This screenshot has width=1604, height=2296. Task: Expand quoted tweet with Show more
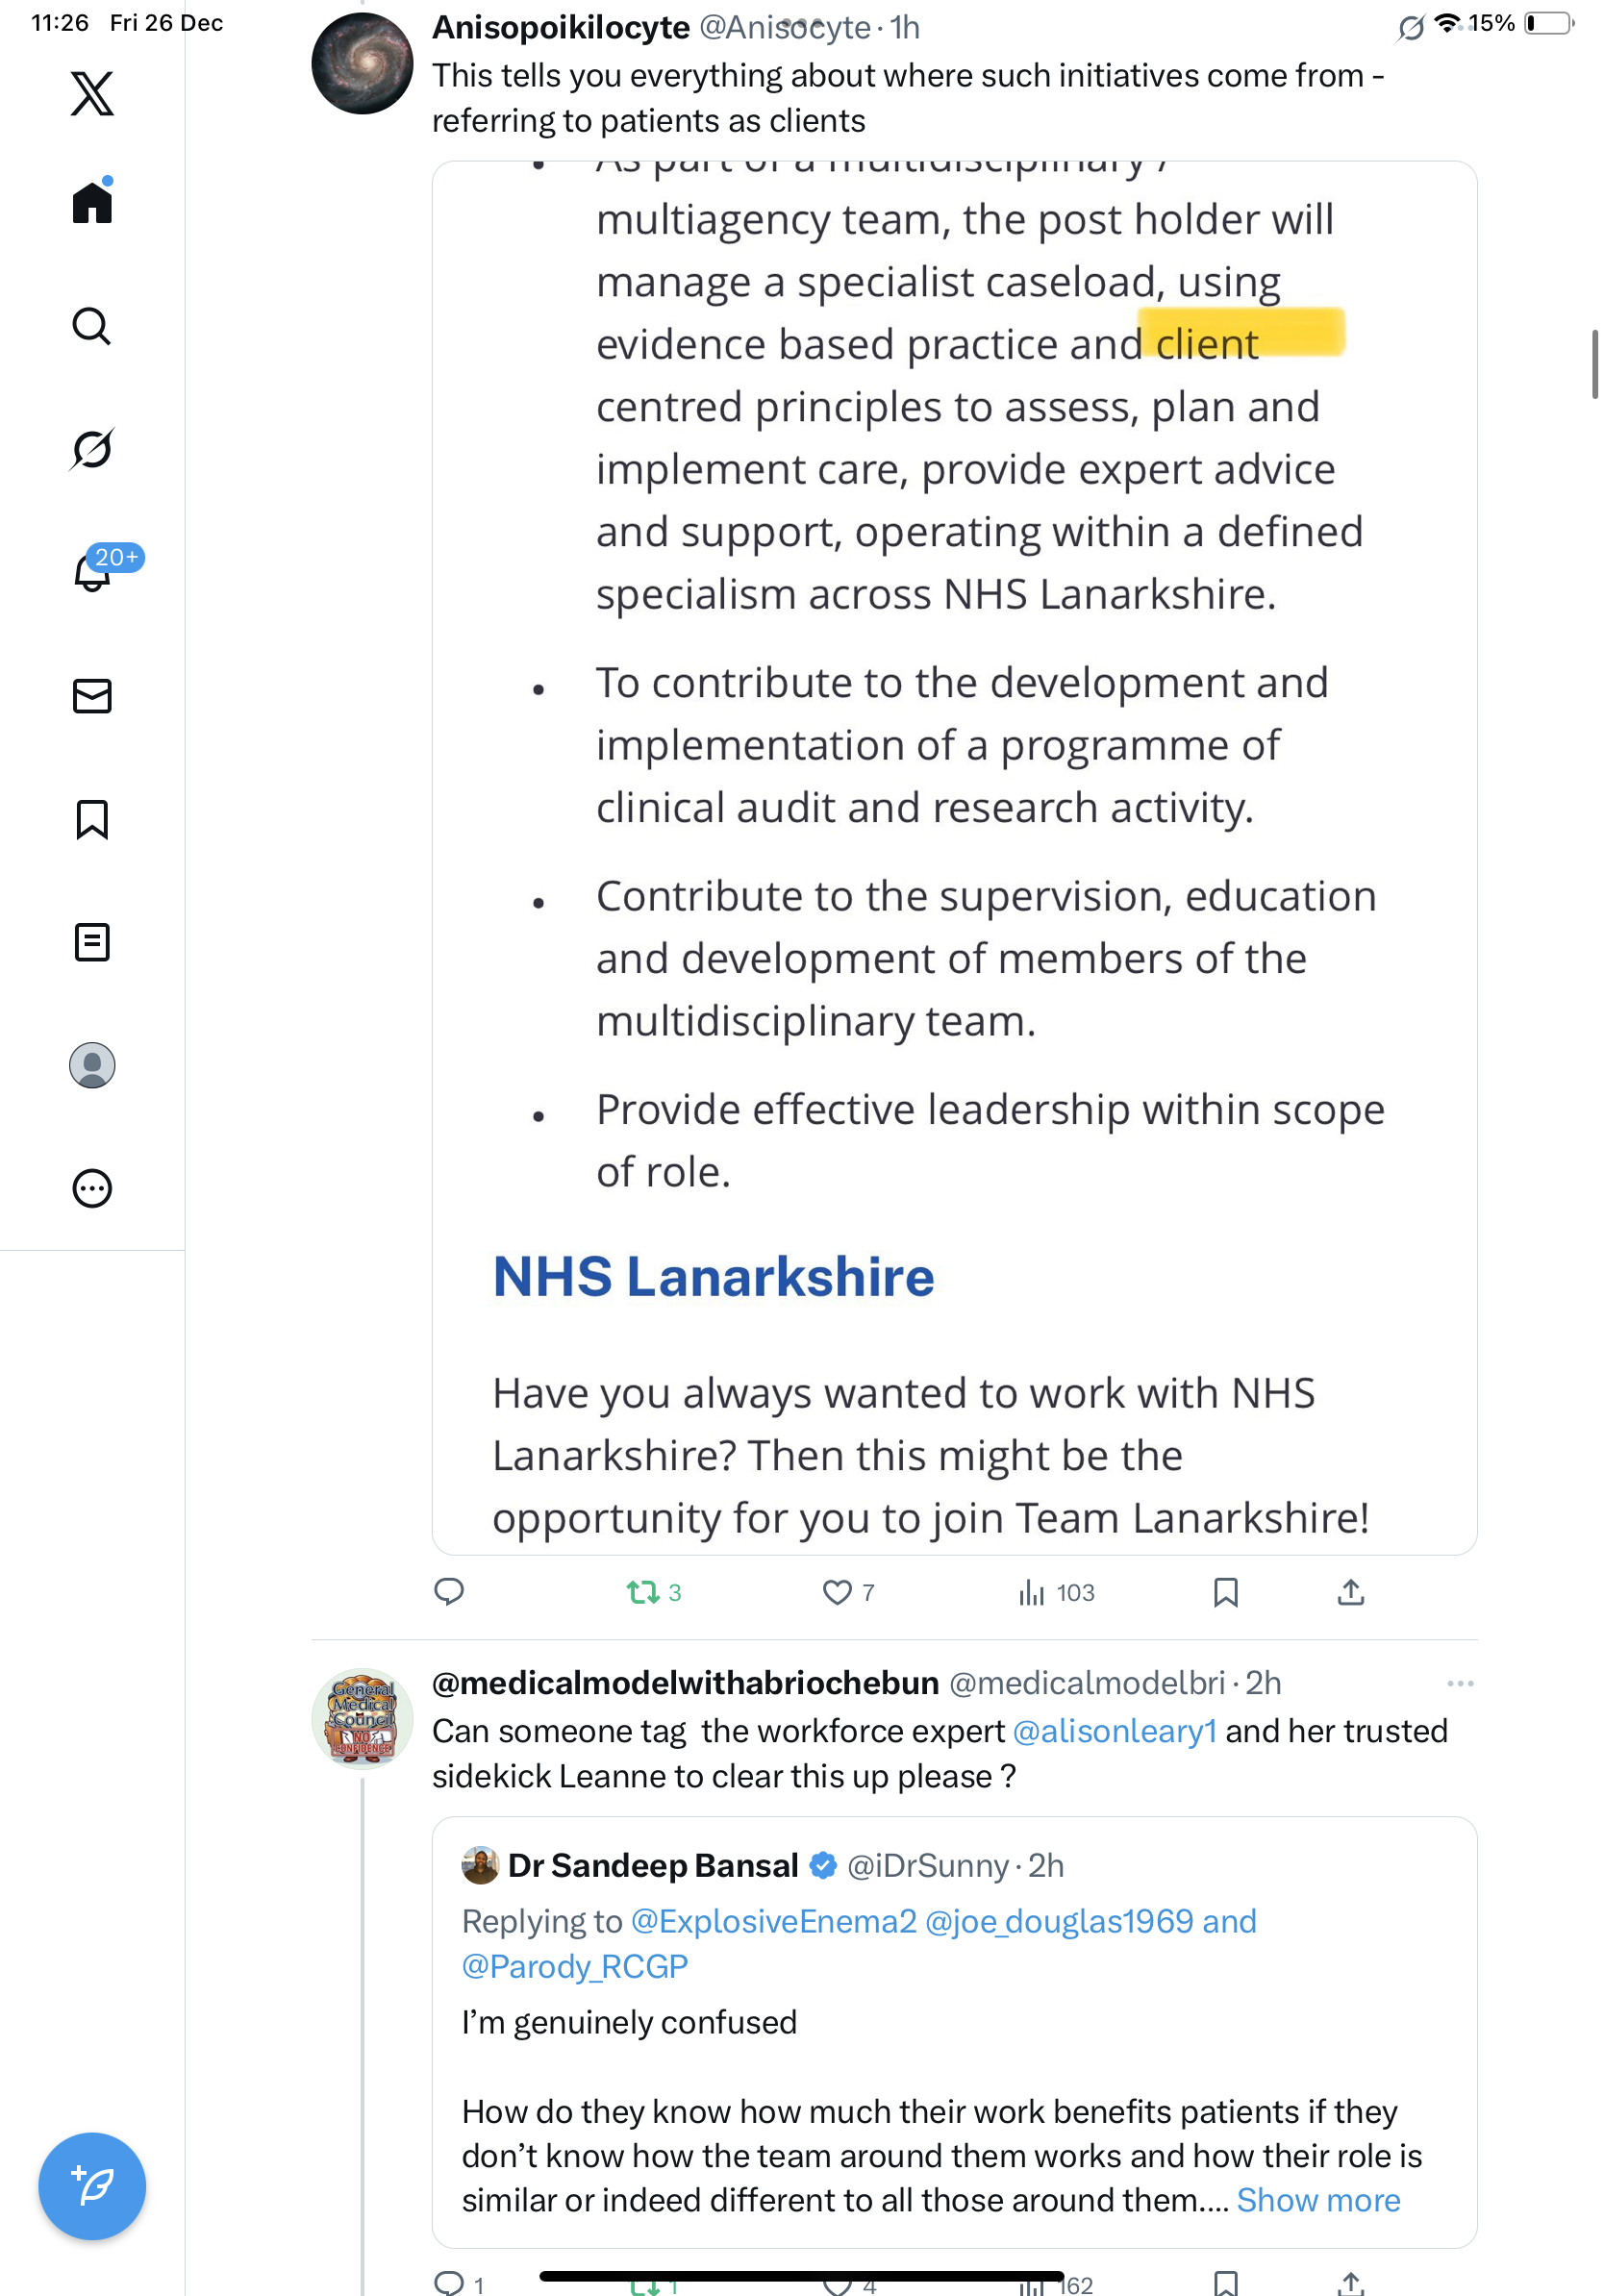[x=1318, y=2200]
